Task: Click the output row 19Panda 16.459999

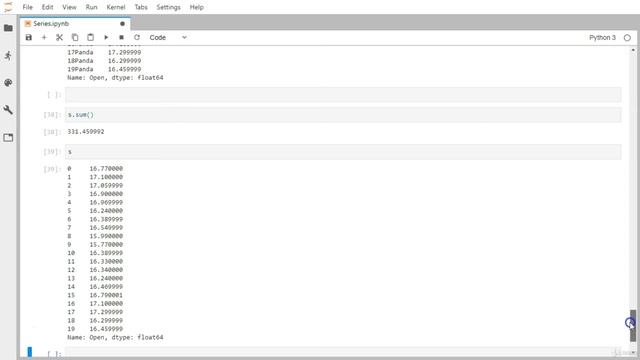Action: [x=104, y=69]
